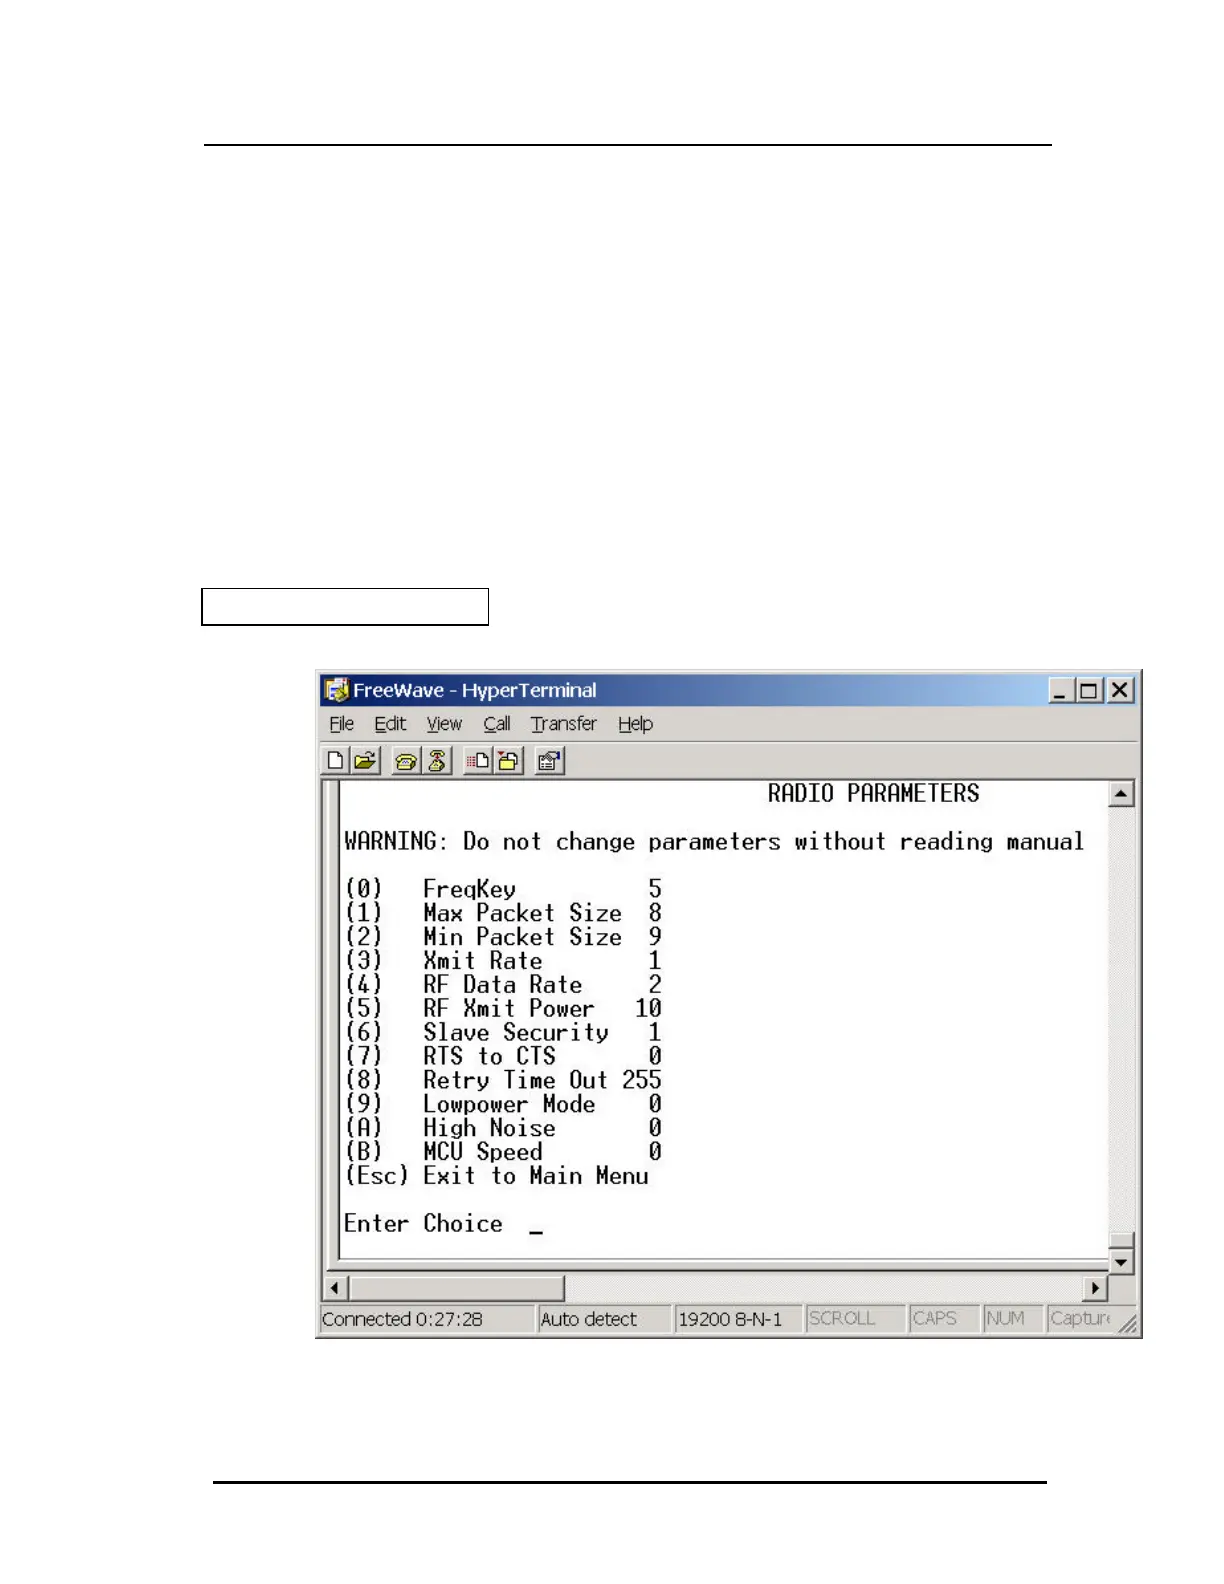Click the horizontal scrollbar left arrow
1224x1584 pixels.
pyautogui.click(x=335, y=1288)
